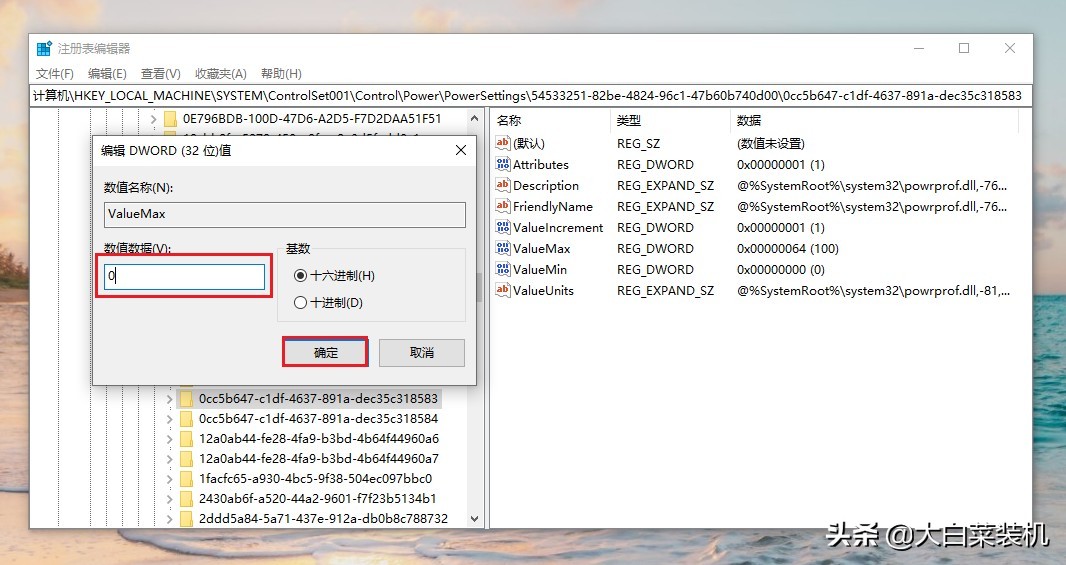
Task: Select the Description string value icon
Action: pyautogui.click(x=502, y=185)
